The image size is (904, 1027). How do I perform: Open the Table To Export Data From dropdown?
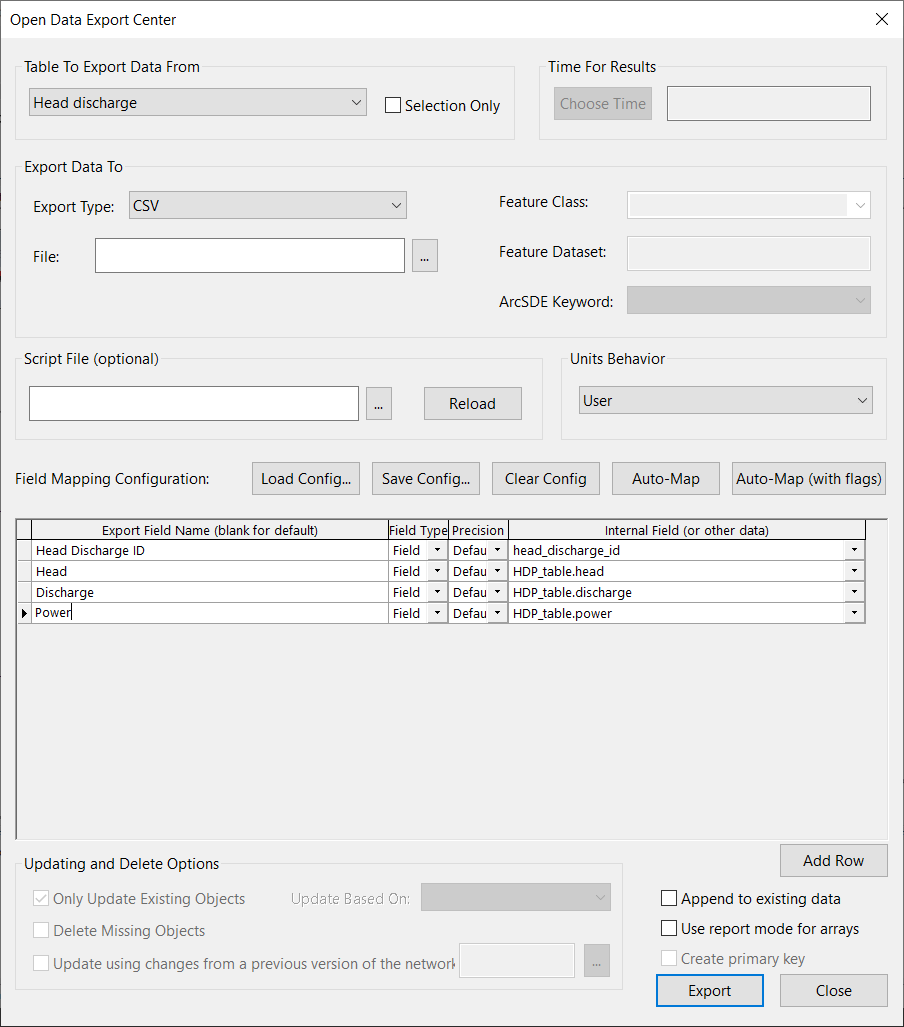356,101
